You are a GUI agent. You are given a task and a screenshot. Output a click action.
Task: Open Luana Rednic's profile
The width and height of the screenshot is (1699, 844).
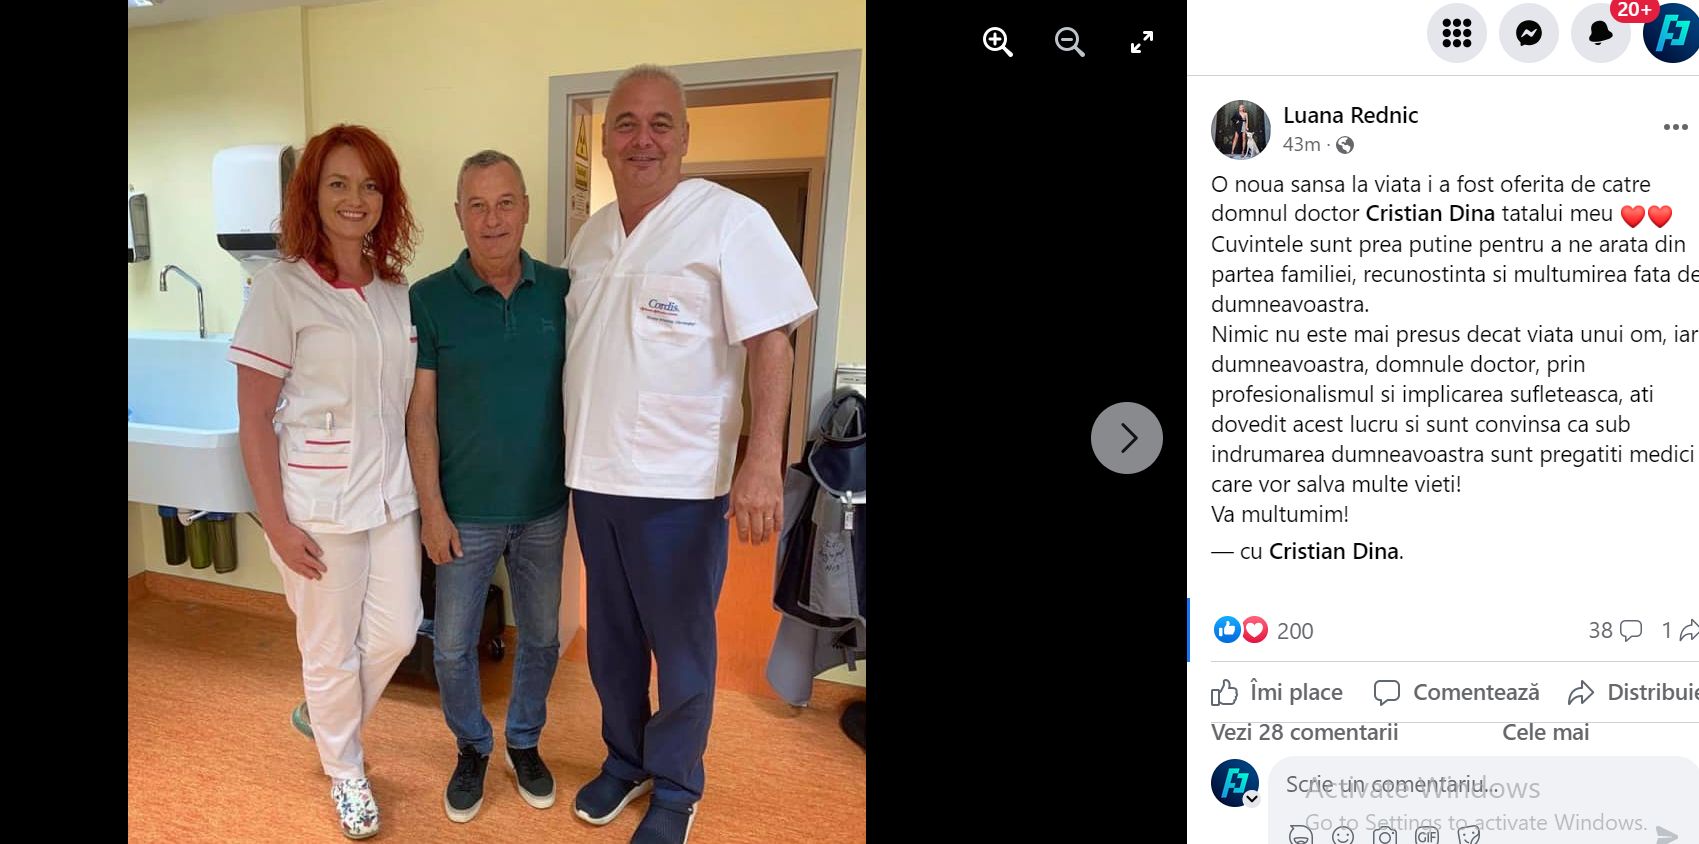click(1350, 115)
